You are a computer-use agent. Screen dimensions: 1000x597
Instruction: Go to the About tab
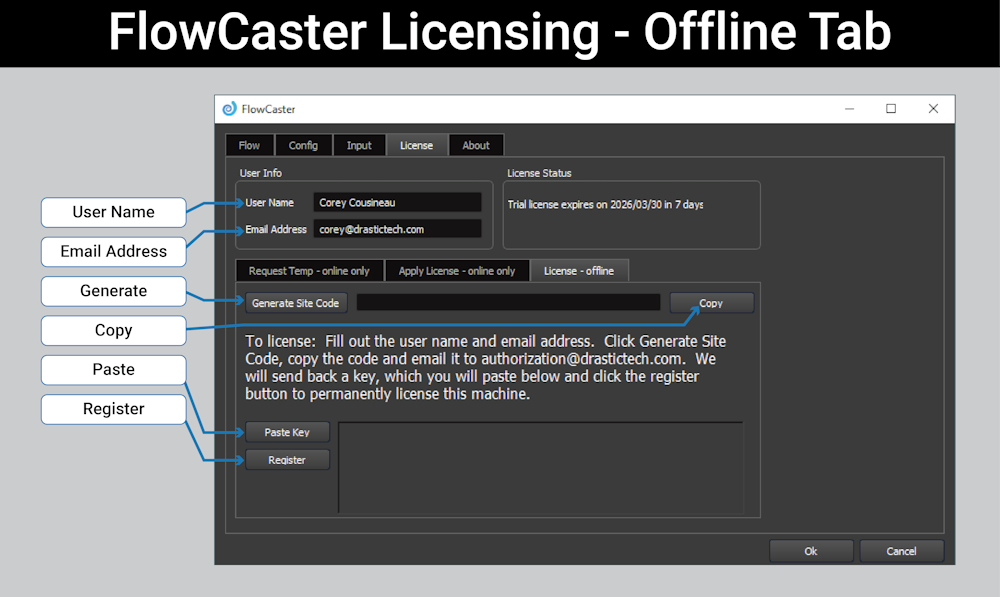pyautogui.click(x=476, y=145)
